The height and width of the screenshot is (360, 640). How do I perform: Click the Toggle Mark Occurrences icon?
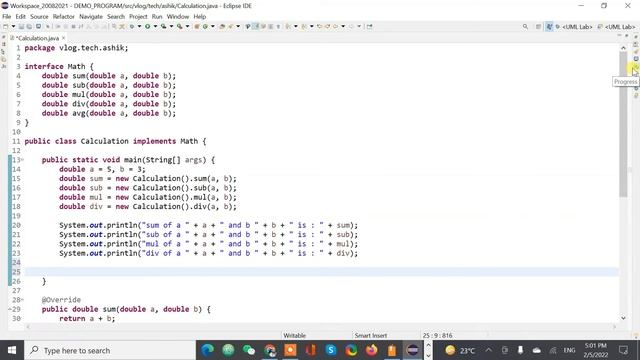click(x=256, y=27)
